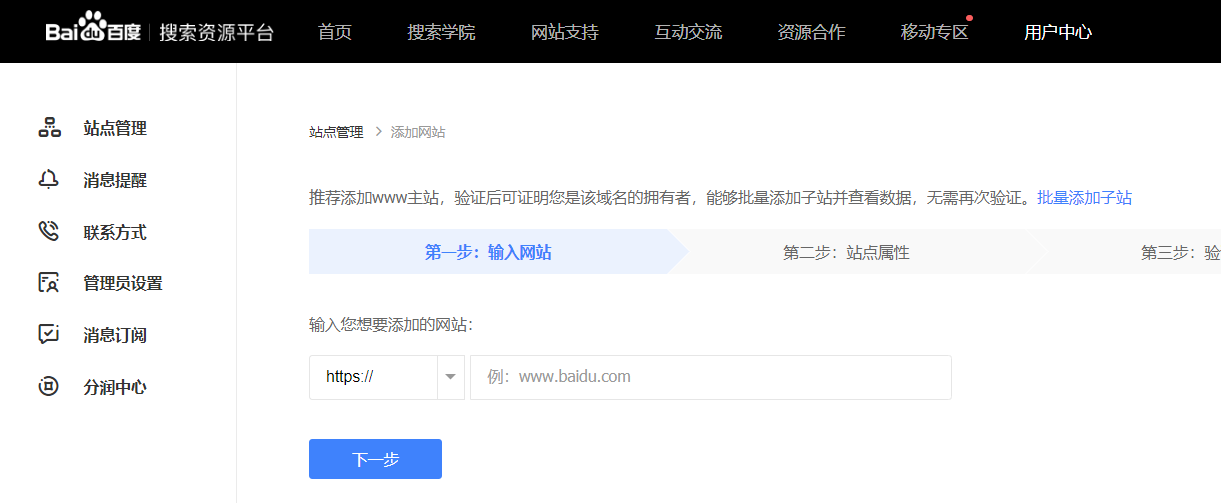Open the 首页 top menu item
This screenshot has height=503, width=1221.
point(335,32)
